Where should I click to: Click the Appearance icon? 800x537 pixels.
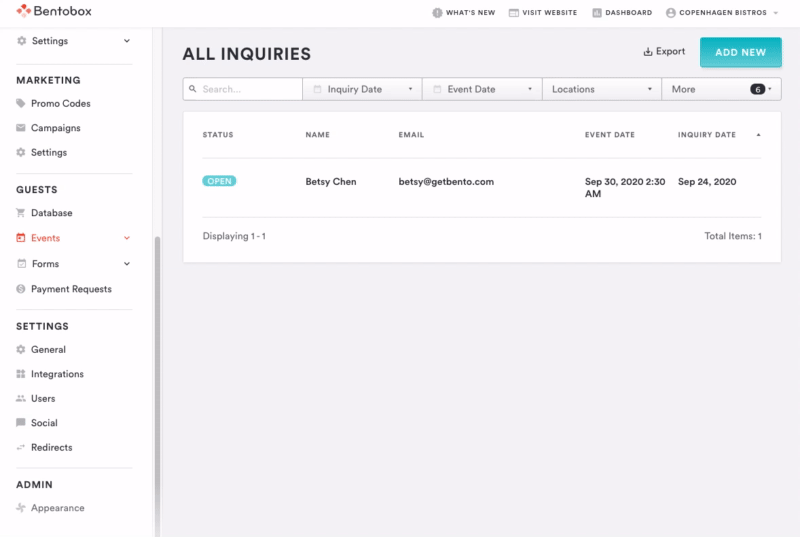[20, 507]
